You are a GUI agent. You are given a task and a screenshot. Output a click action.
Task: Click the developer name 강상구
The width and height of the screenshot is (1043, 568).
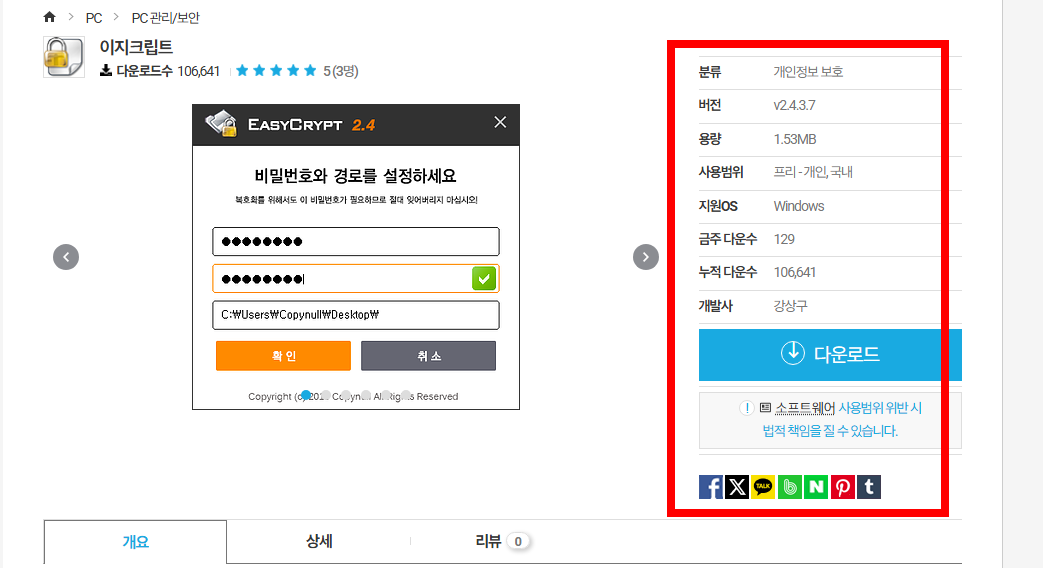790,306
